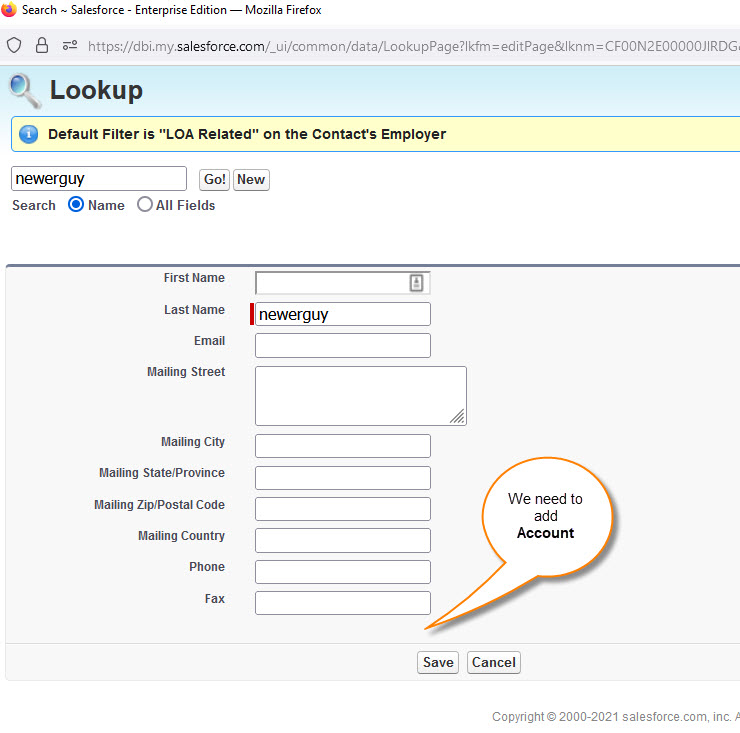Click the Email input field
The height and width of the screenshot is (733, 740).
tap(343, 345)
